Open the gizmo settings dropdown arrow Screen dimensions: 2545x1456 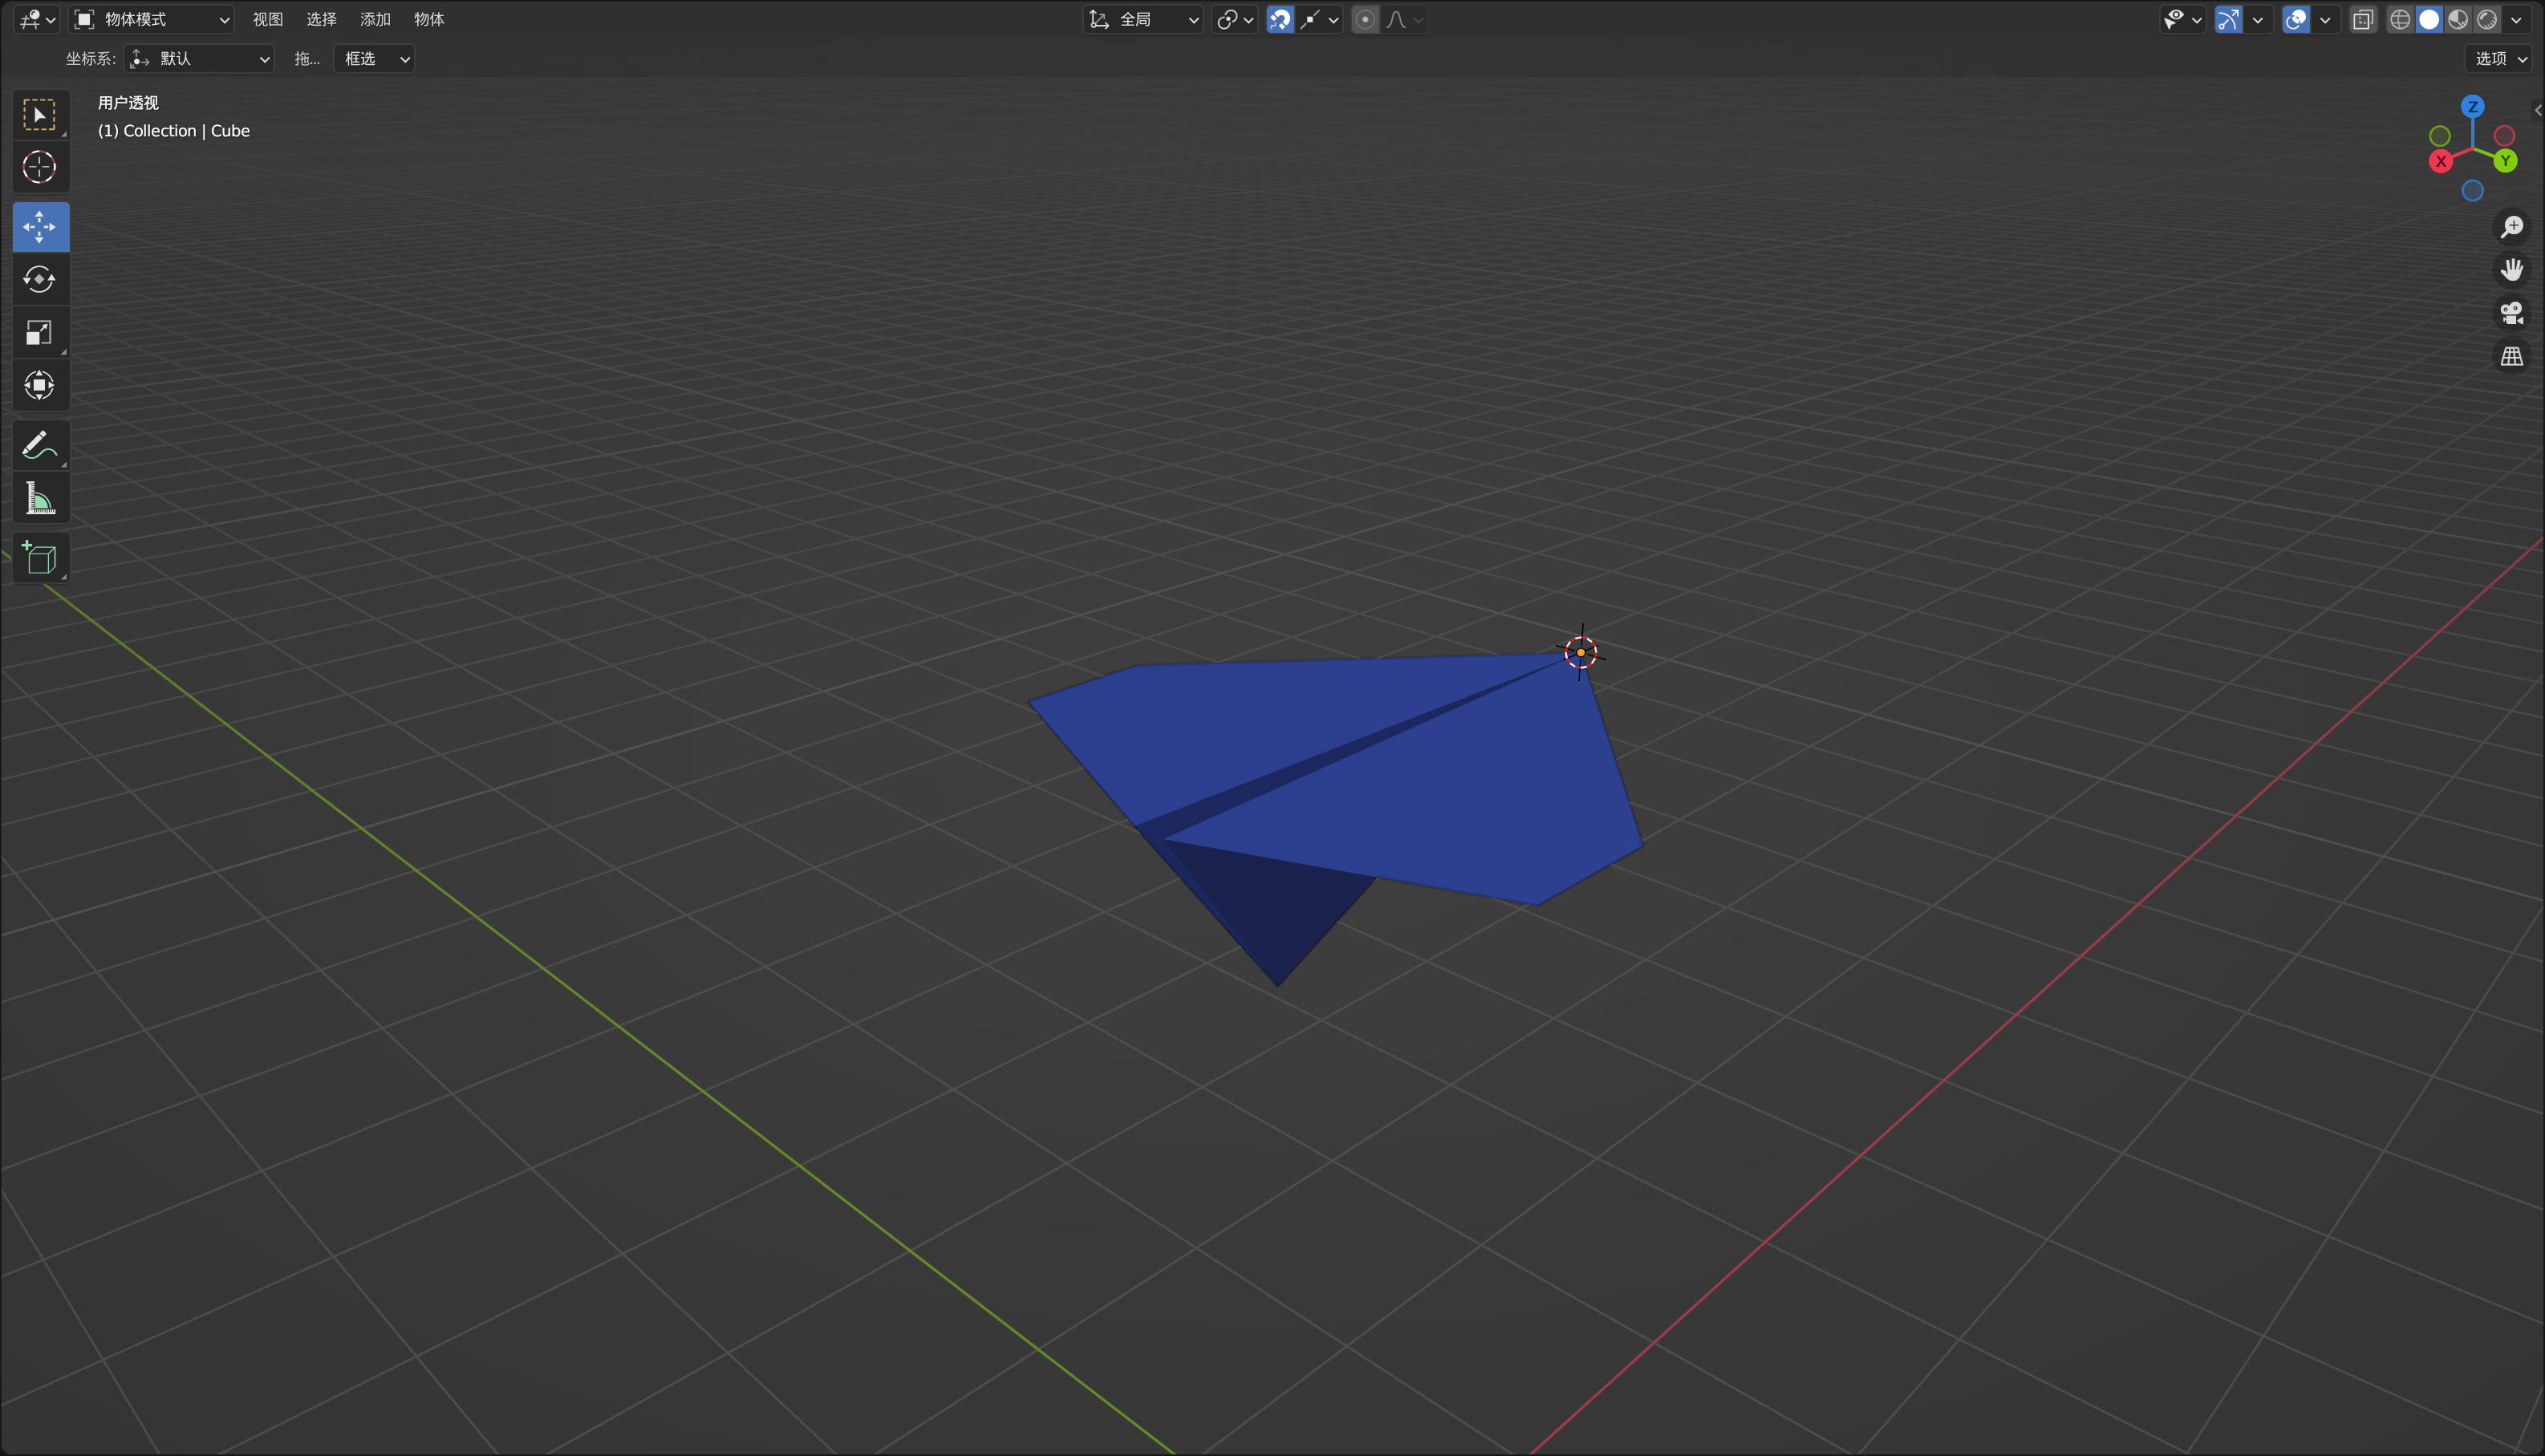coord(2257,19)
